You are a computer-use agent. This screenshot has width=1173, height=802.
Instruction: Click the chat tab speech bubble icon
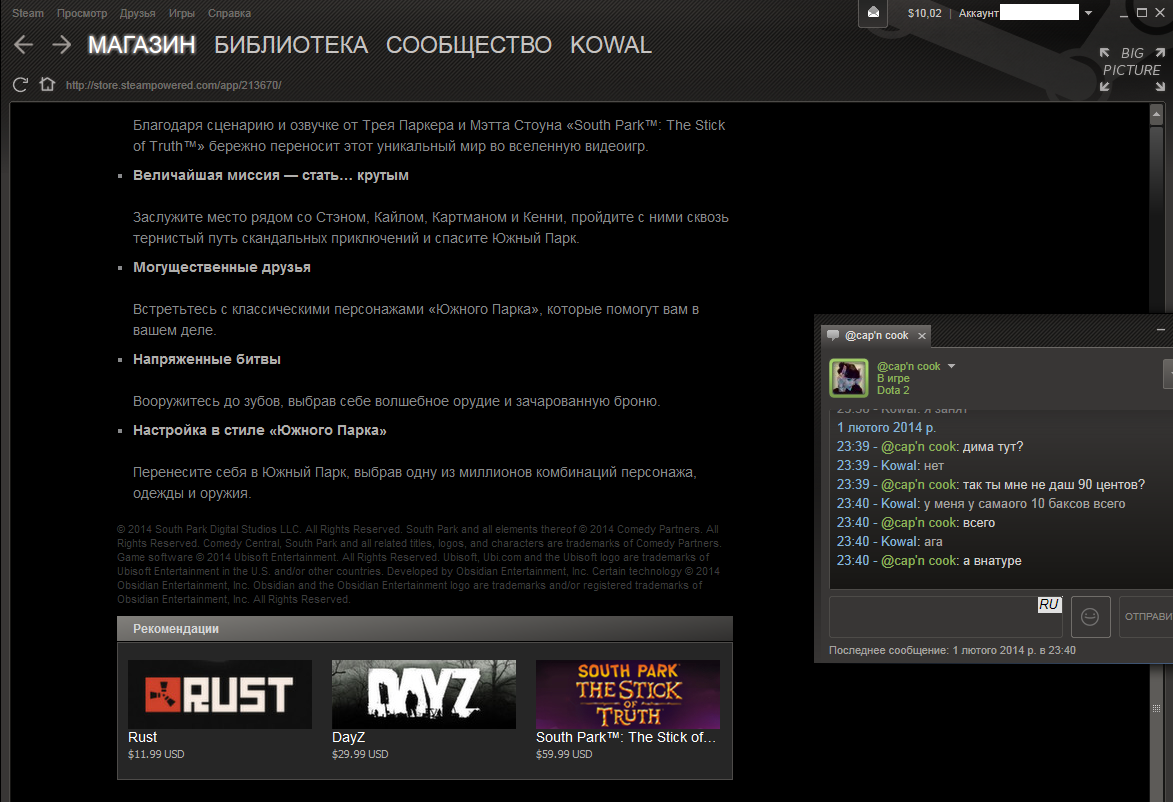(833, 335)
